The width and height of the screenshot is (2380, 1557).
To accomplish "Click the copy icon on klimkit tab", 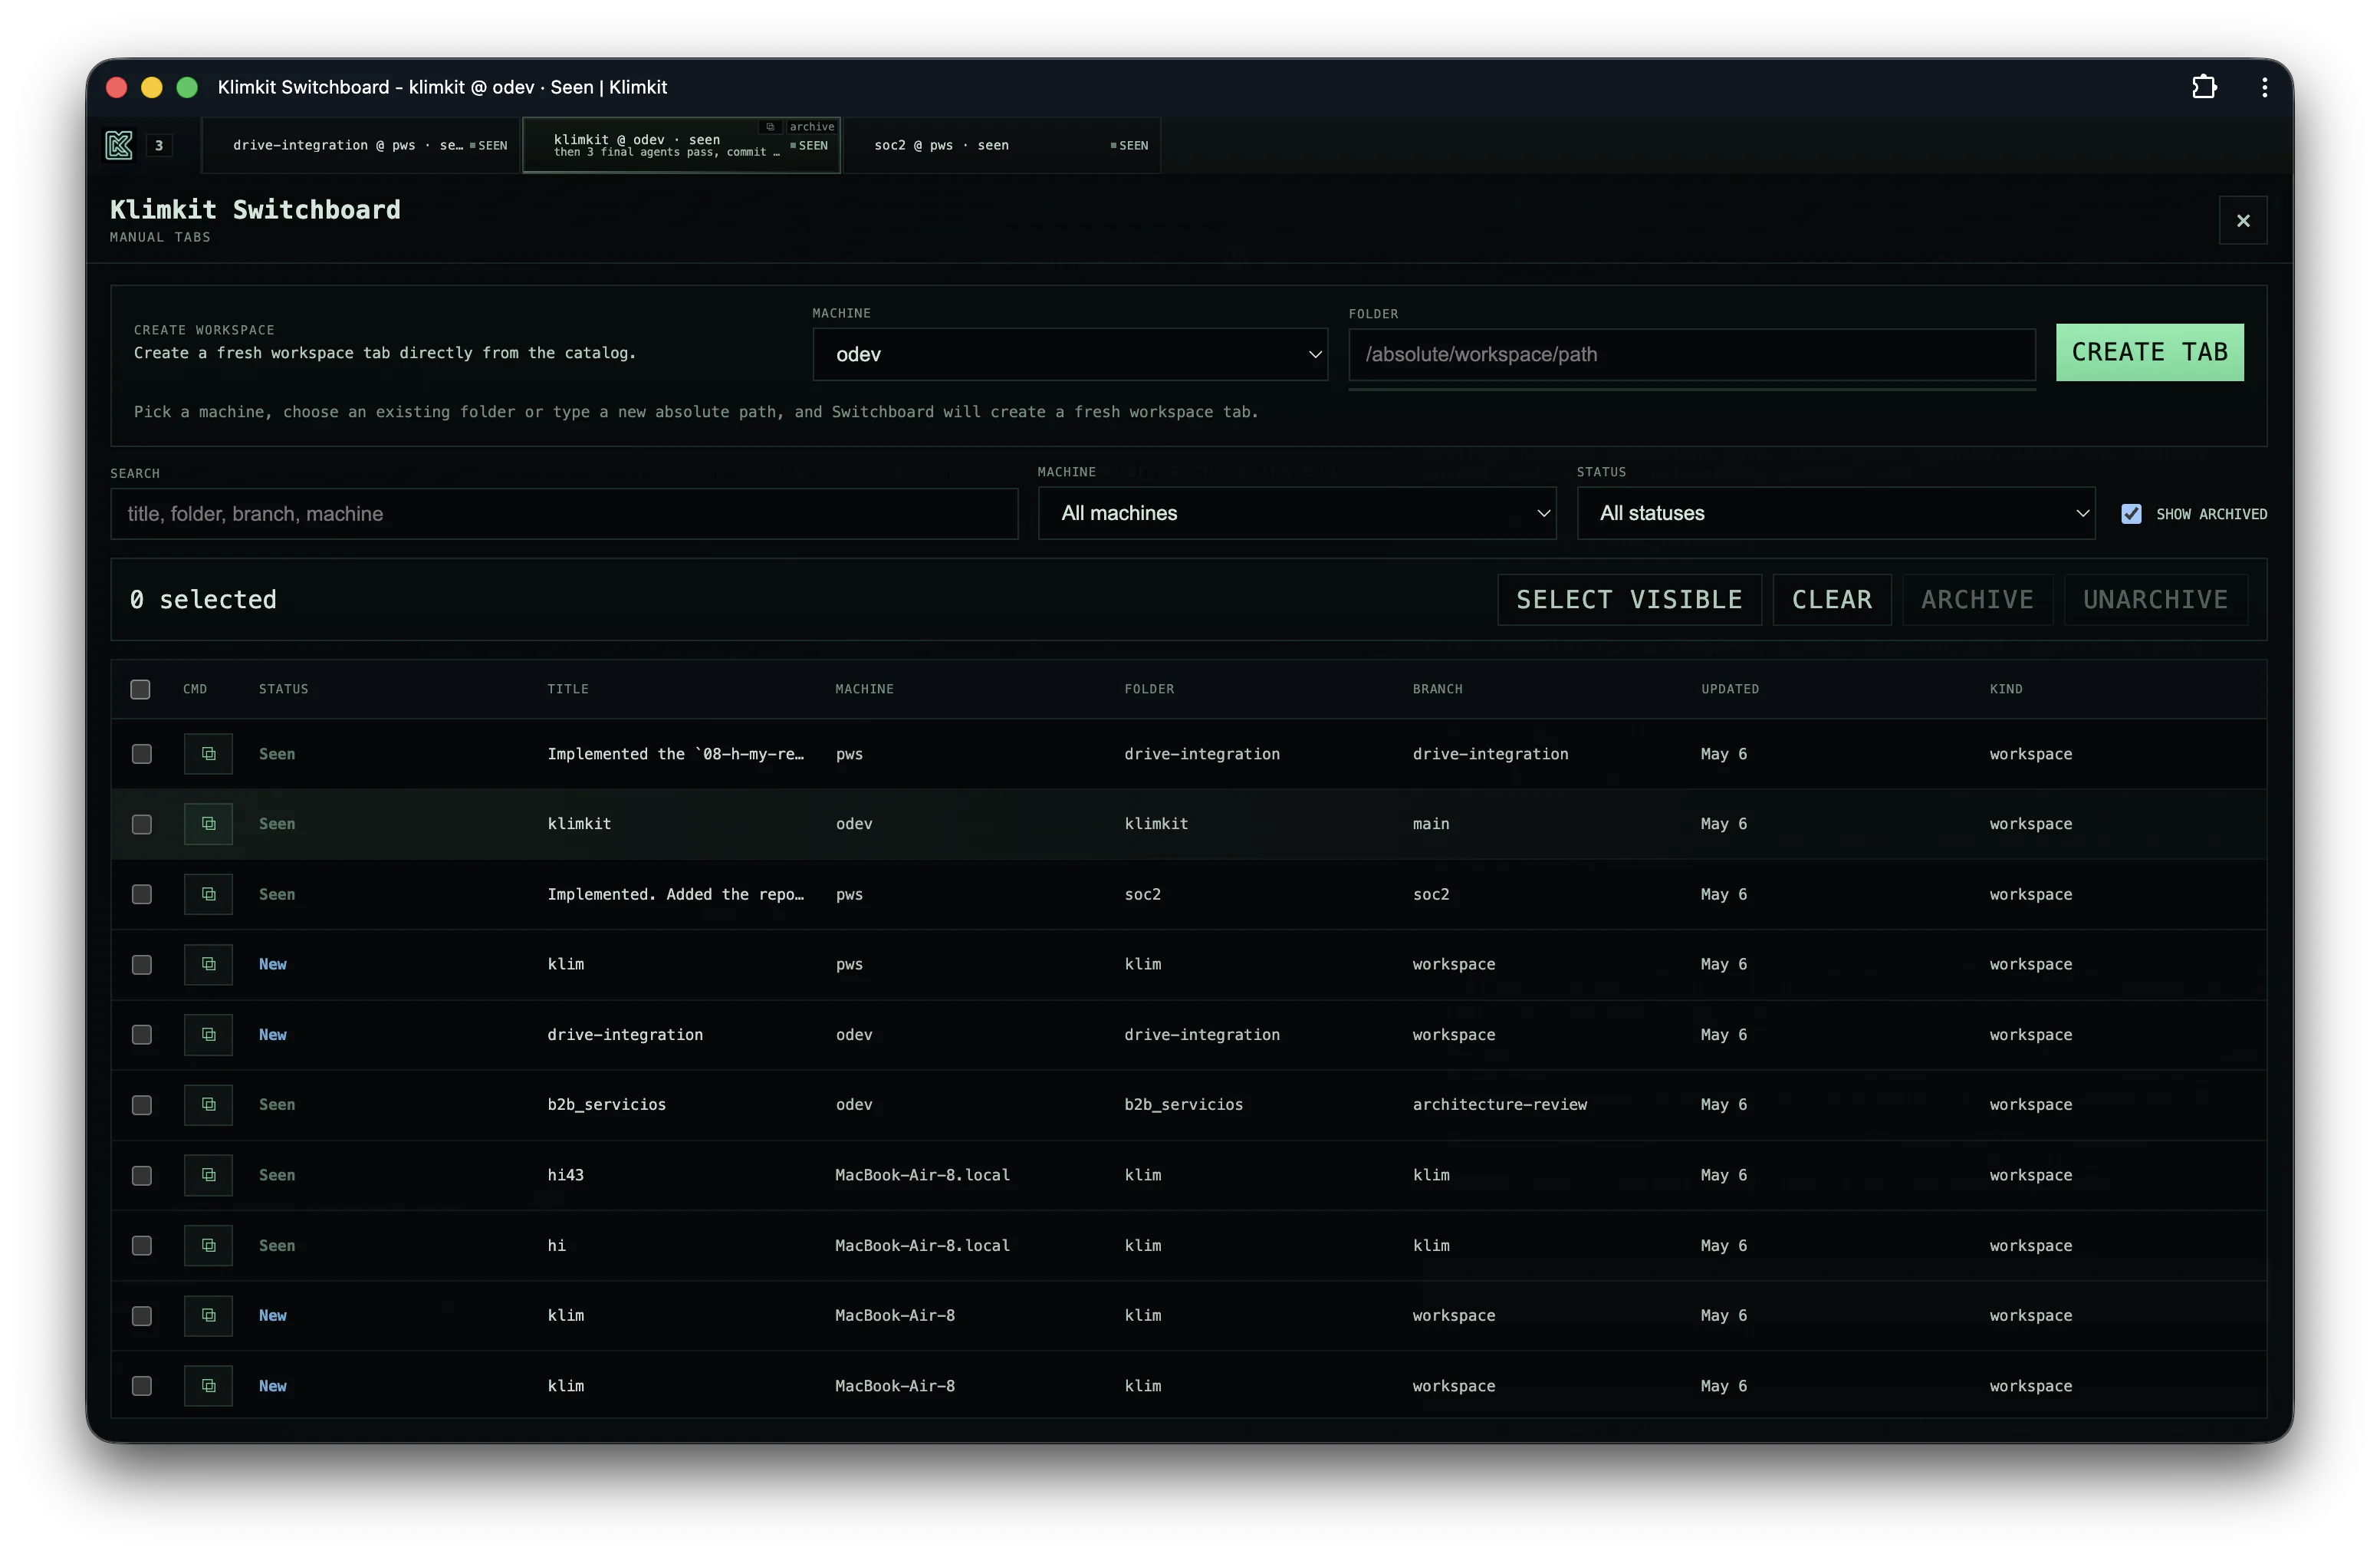I will (x=770, y=127).
